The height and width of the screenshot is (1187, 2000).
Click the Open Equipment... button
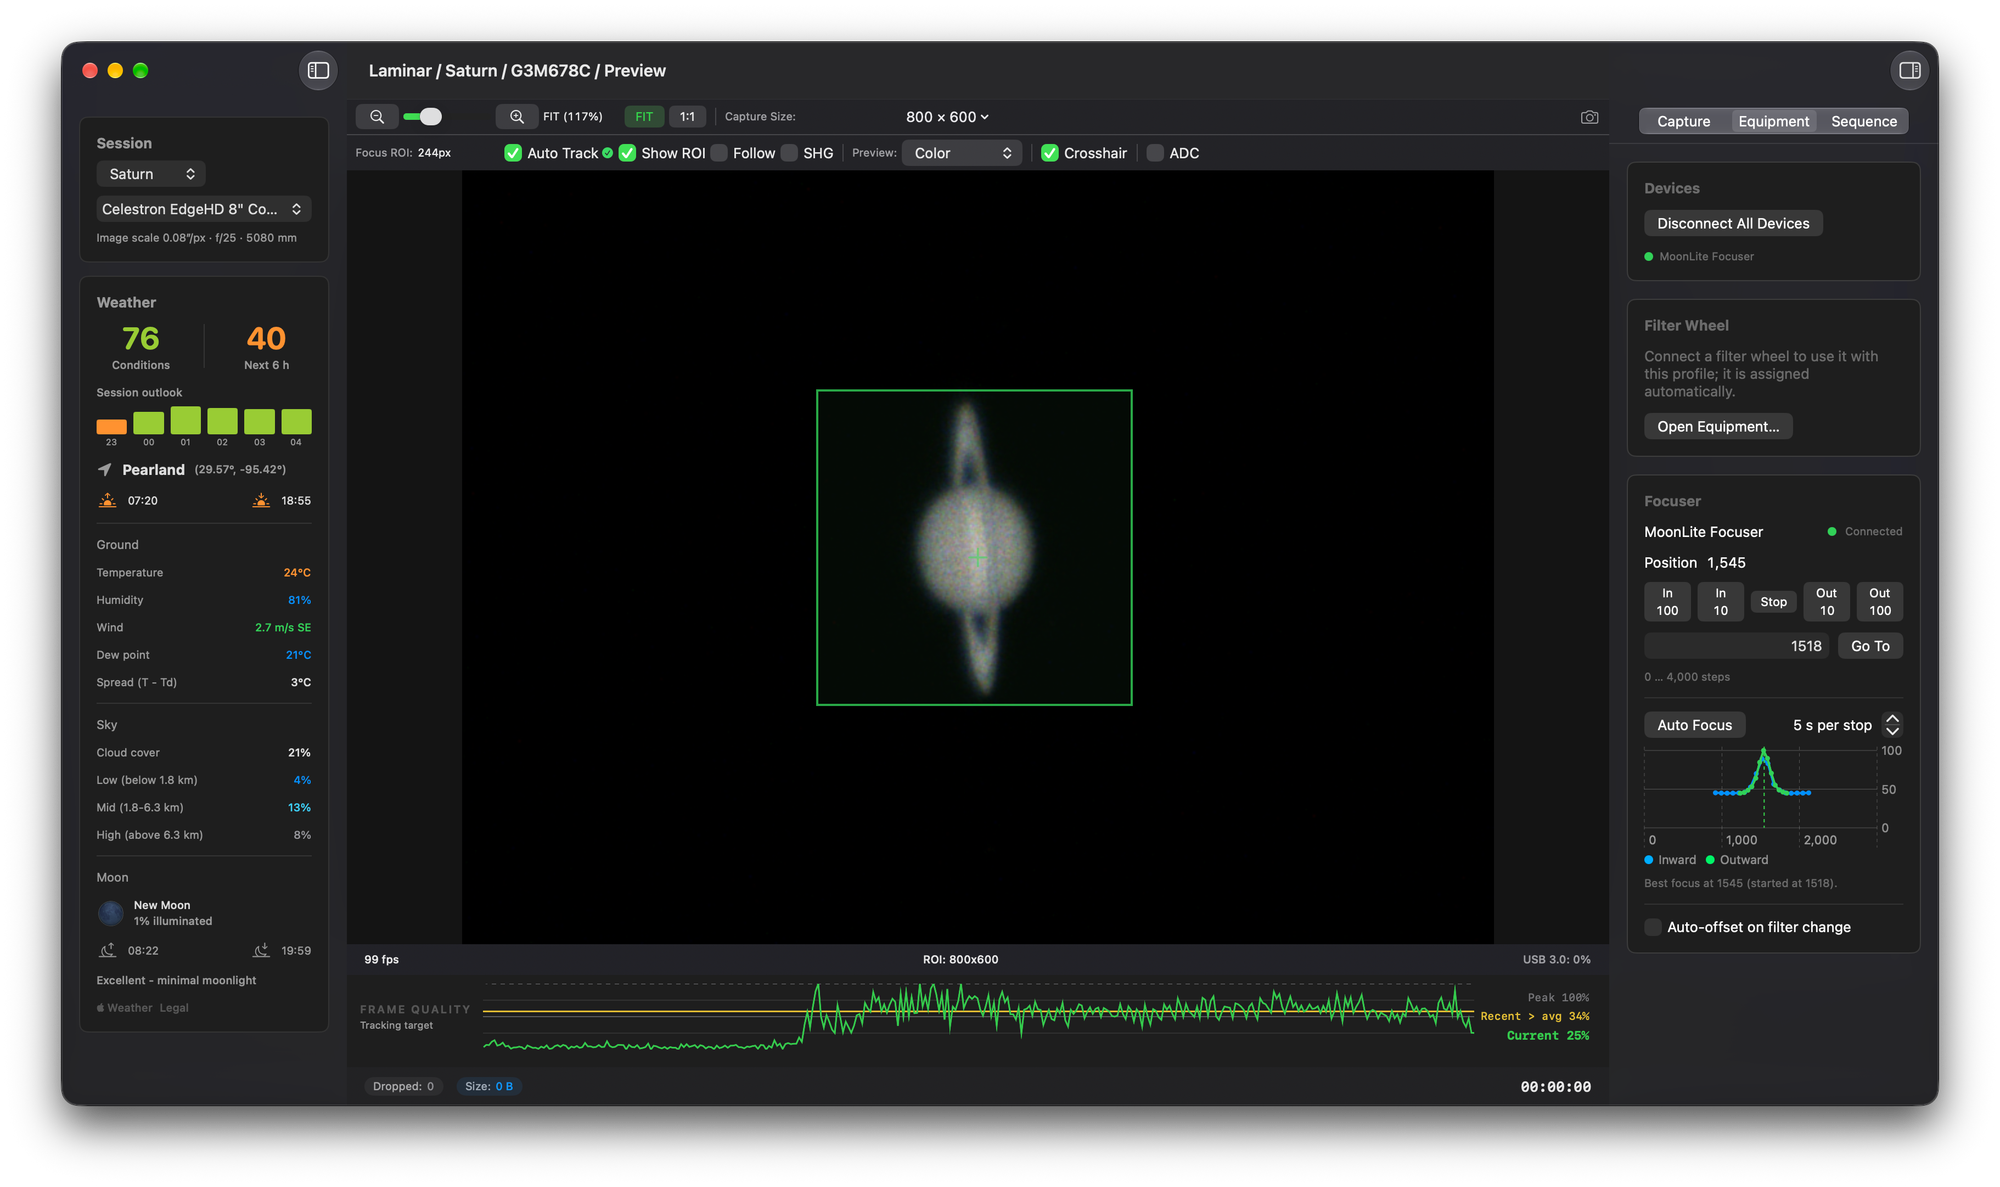pos(1718,427)
